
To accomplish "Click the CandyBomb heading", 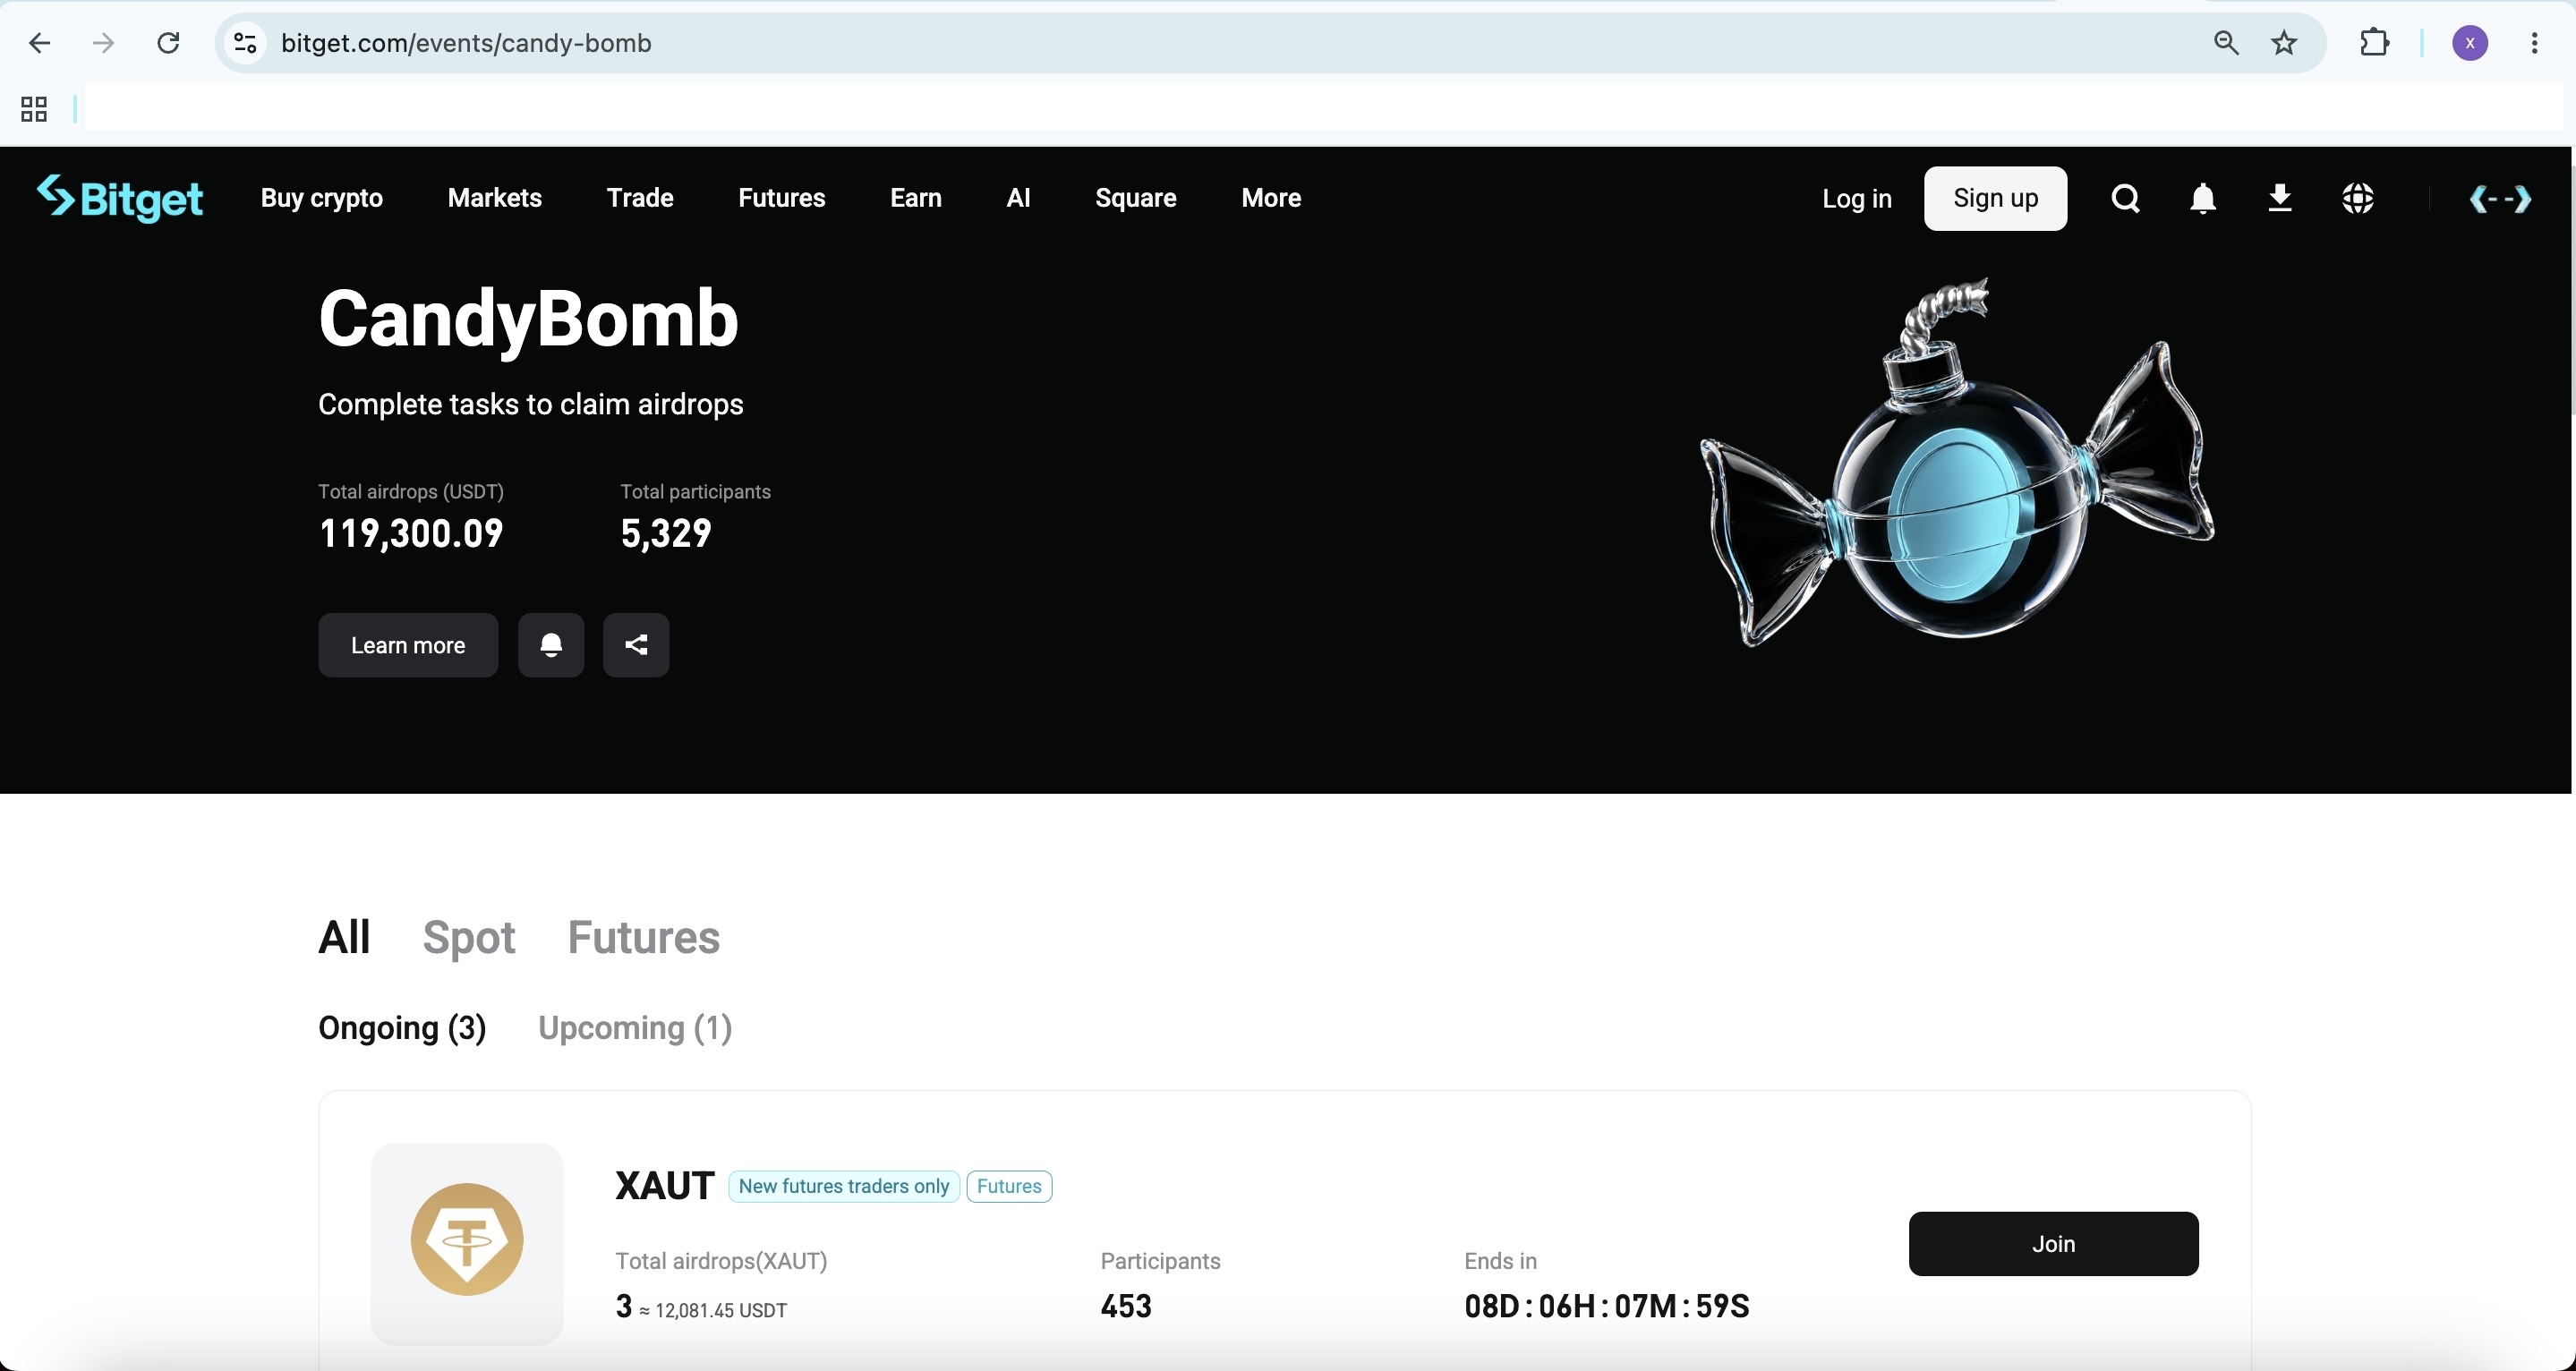I will tap(528, 320).
